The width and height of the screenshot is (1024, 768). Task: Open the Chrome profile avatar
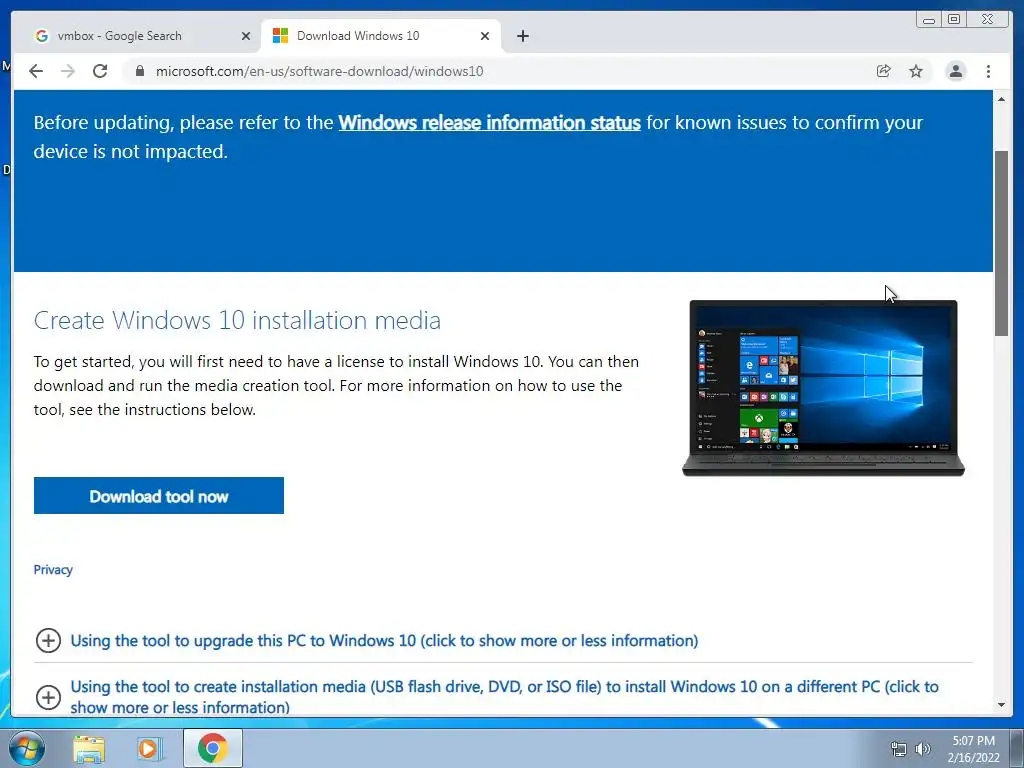(x=955, y=71)
